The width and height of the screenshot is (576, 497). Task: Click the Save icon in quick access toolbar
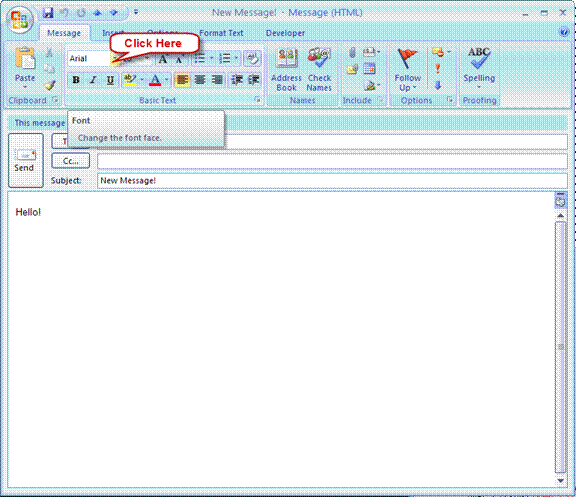point(48,13)
